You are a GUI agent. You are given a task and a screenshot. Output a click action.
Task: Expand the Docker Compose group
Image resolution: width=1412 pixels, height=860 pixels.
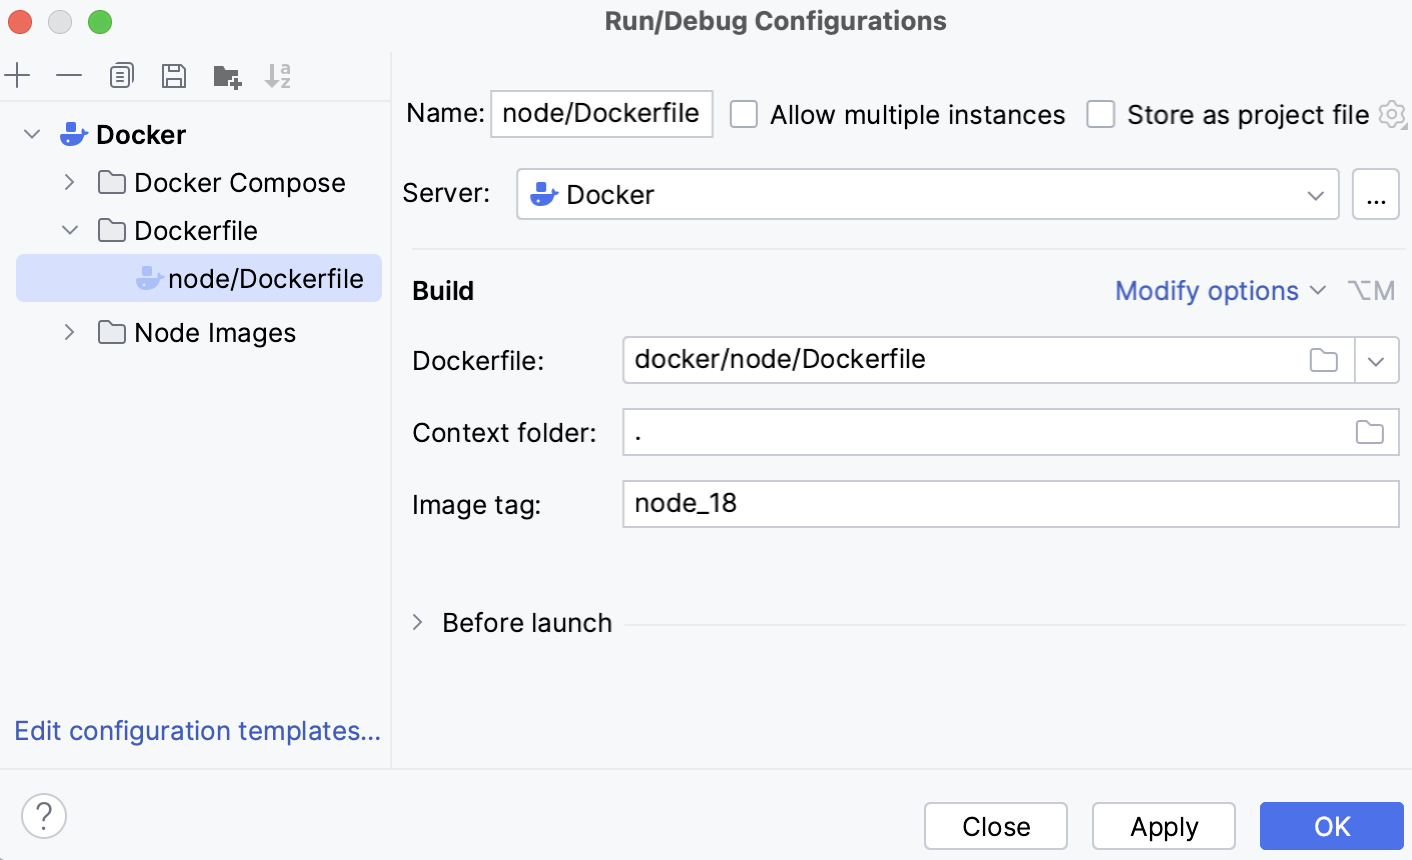coord(68,182)
